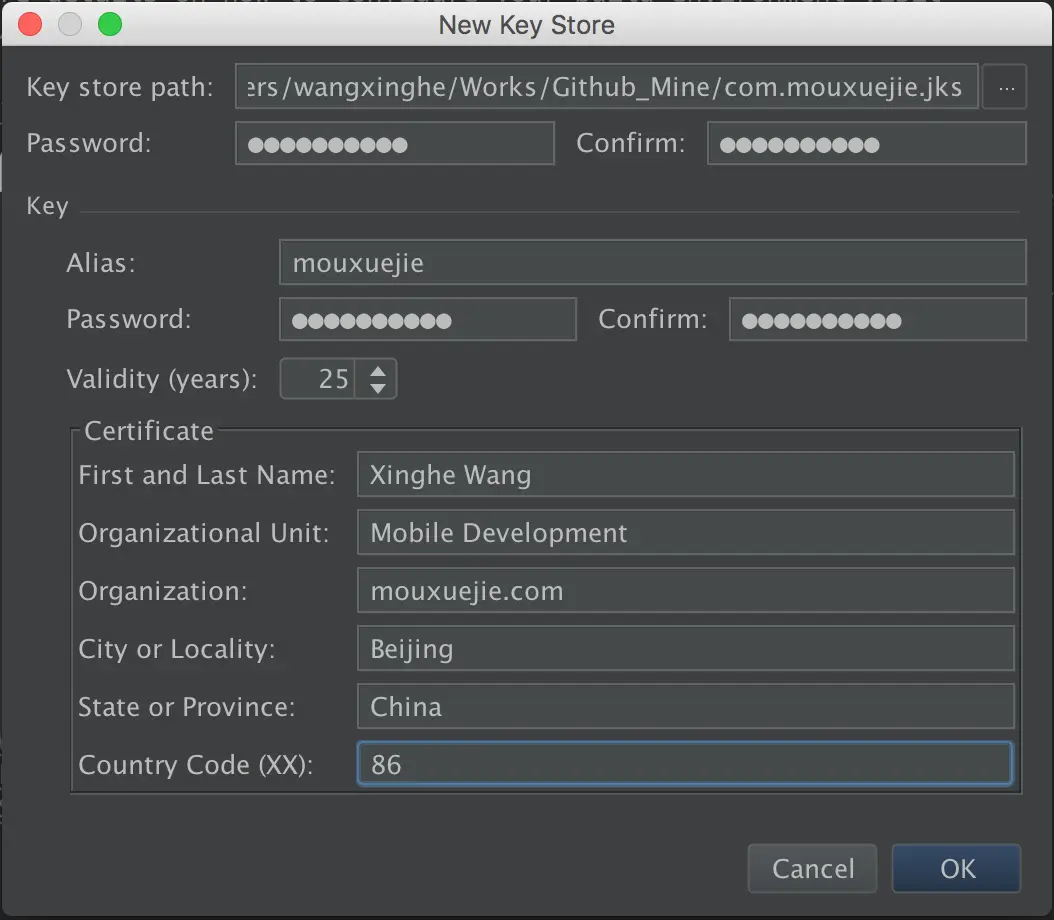Click the New Key Store title bar

[527, 25]
